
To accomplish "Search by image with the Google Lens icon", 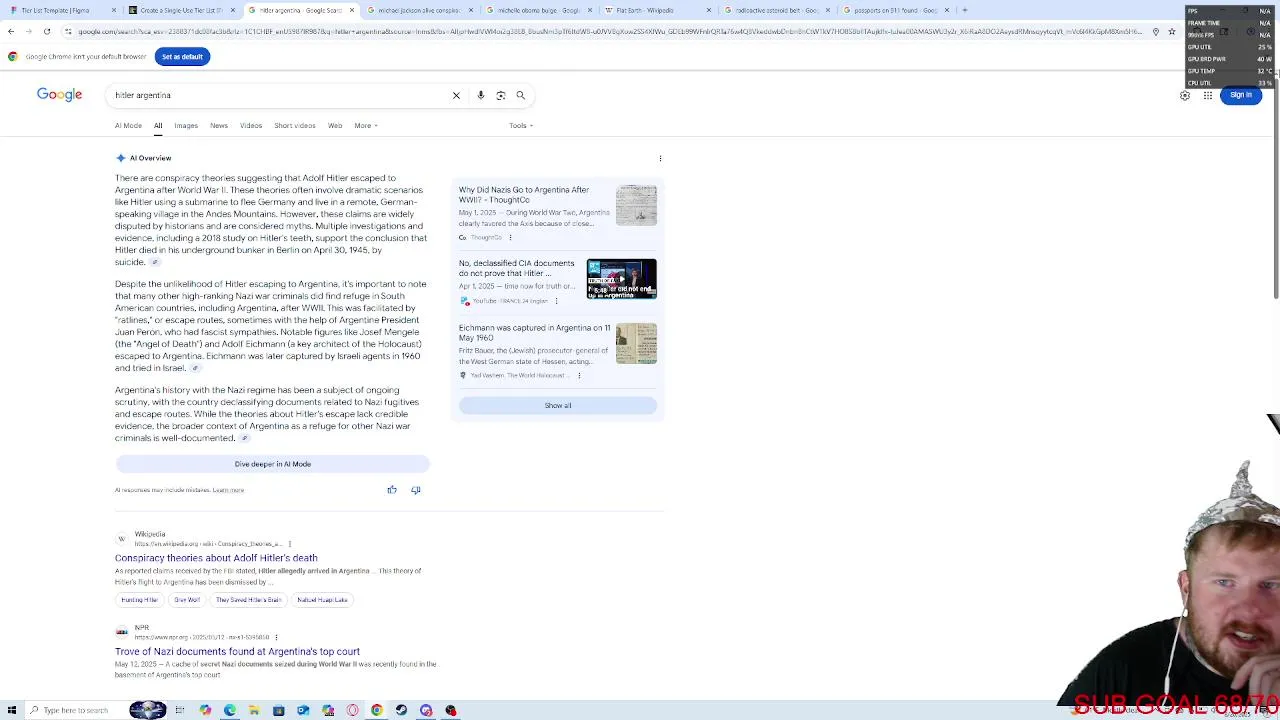I will click(x=500, y=95).
